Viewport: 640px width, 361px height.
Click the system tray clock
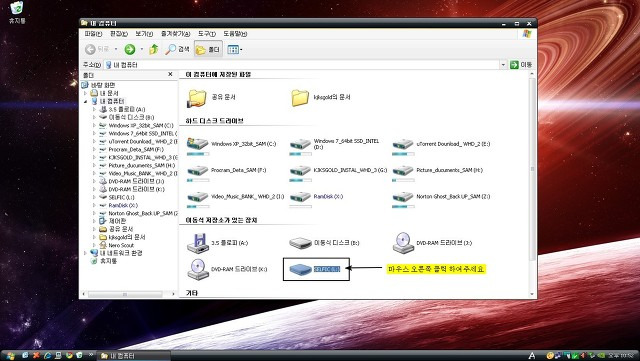click(x=622, y=356)
